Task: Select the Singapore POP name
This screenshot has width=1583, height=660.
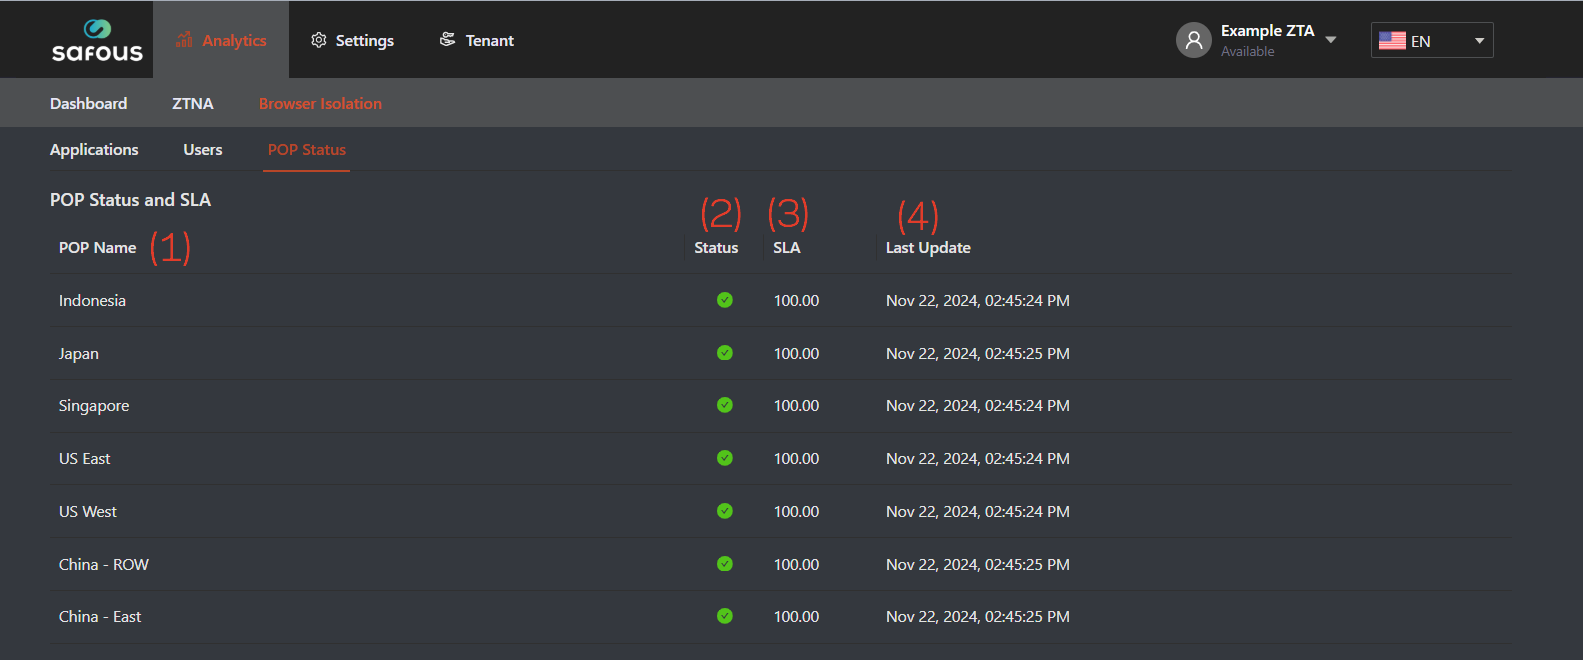Action: click(x=94, y=405)
